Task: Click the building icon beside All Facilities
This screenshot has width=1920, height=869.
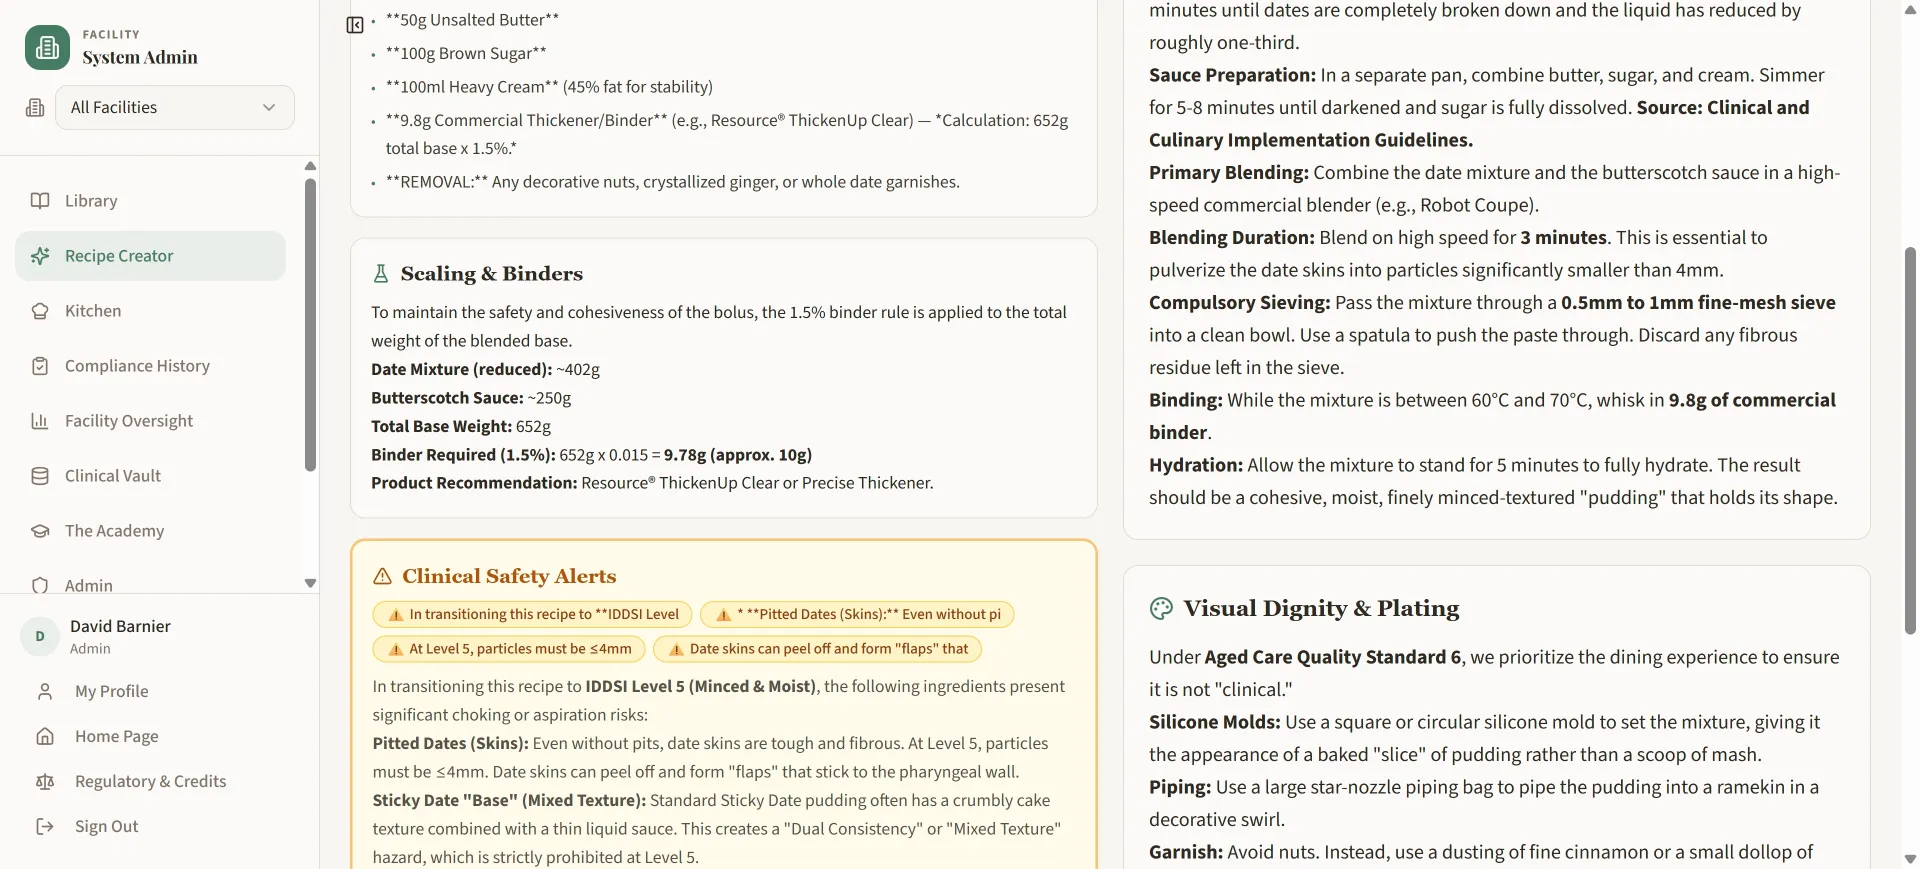Action: tap(35, 108)
